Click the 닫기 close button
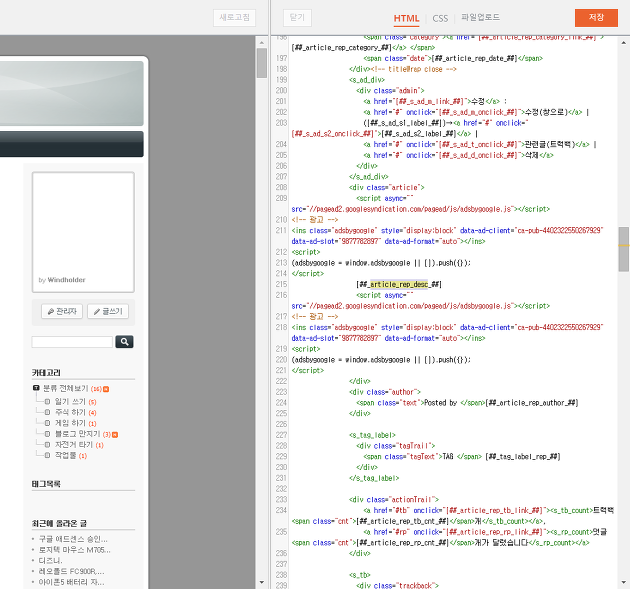 [297, 18]
